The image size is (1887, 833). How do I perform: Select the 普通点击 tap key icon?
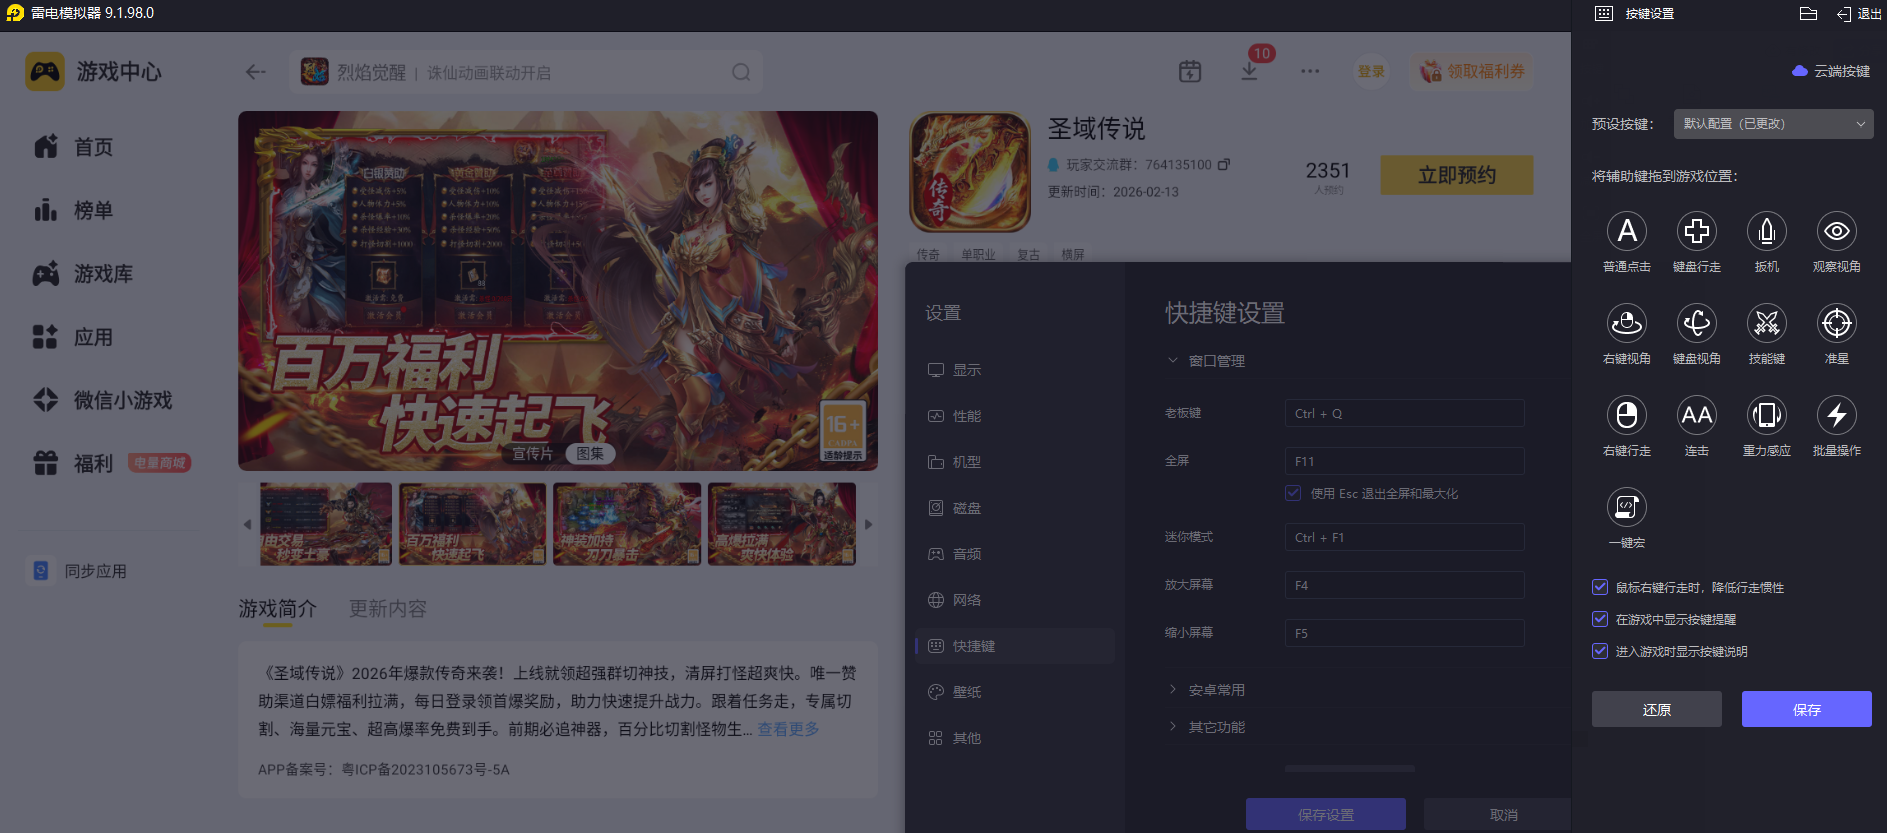pyautogui.click(x=1627, y=231)
